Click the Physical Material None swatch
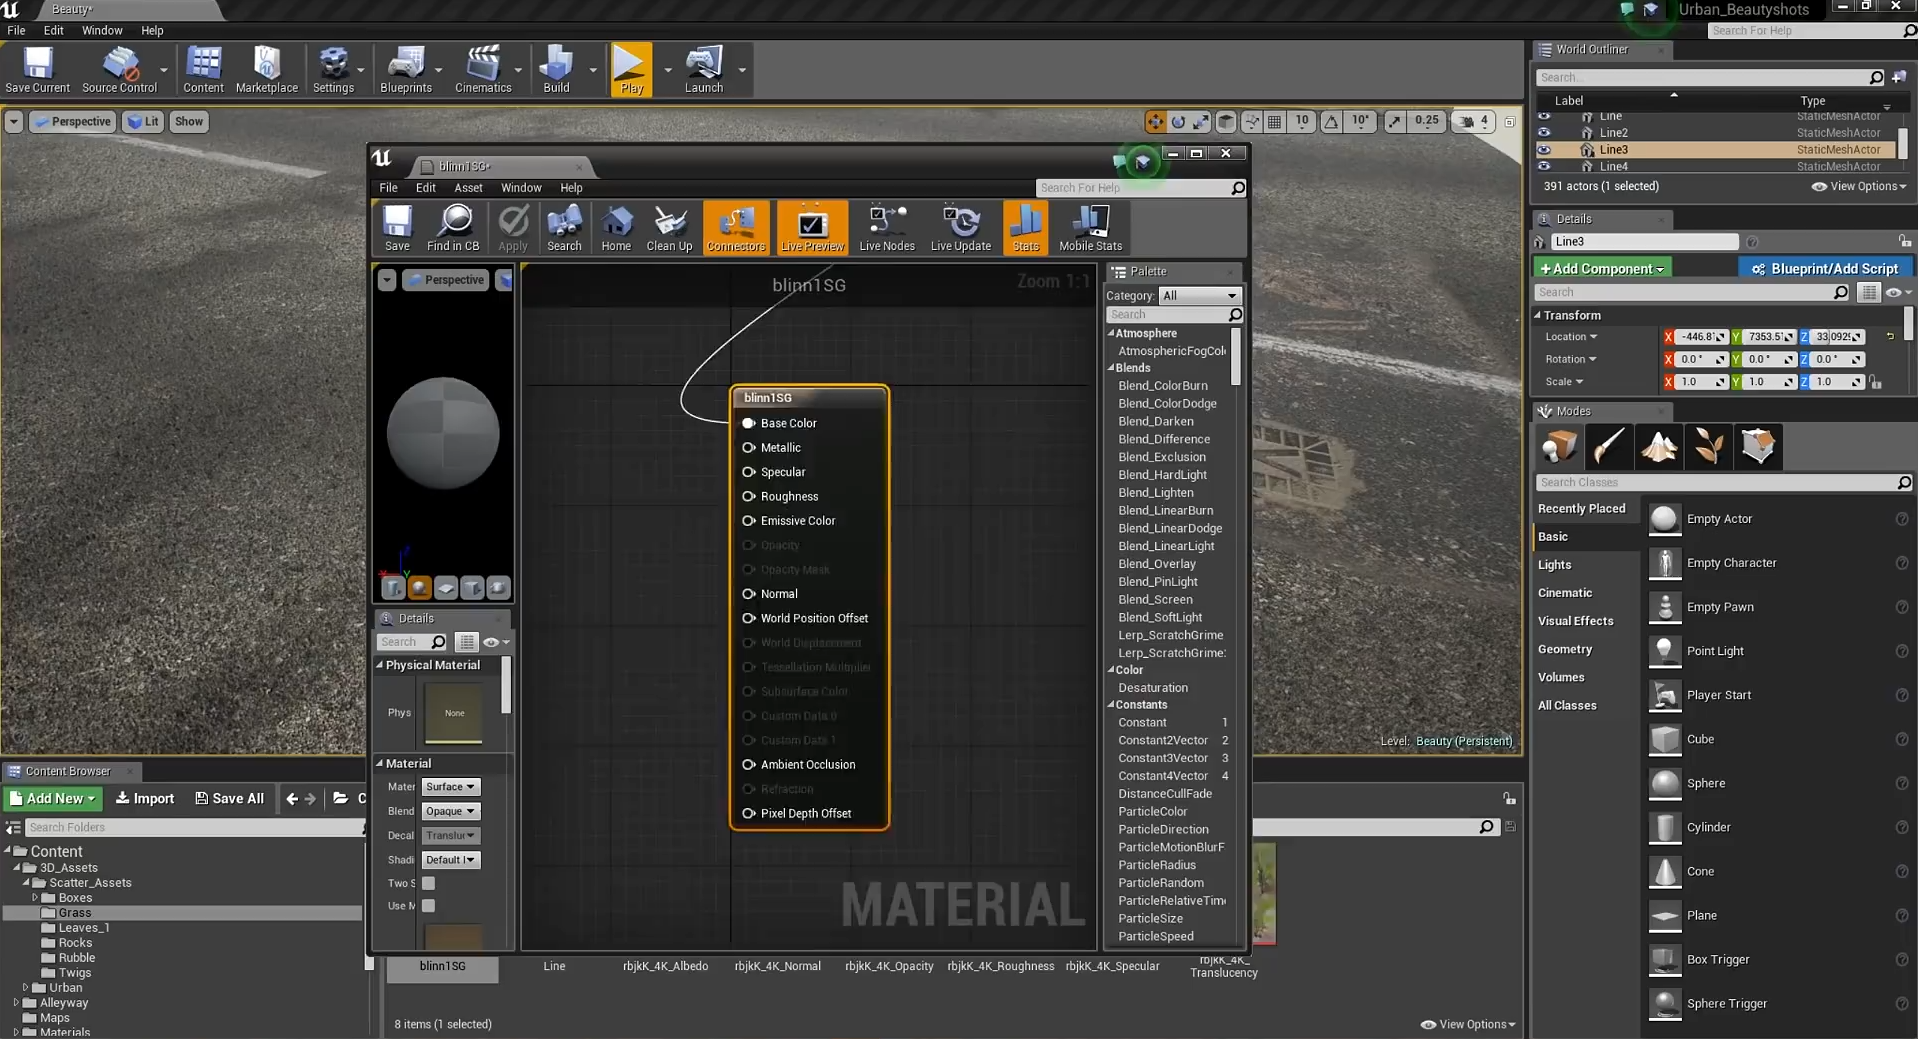The height and width of the screenshot is (1039, 1918). 454,713
